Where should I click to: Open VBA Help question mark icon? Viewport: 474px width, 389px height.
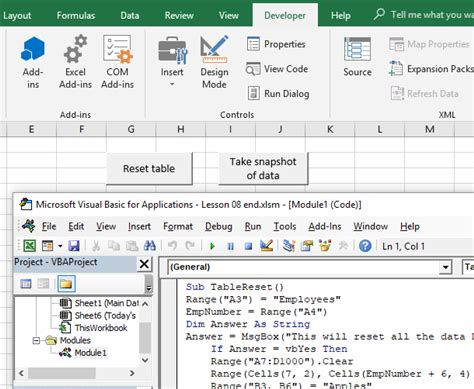pos(365,246)
